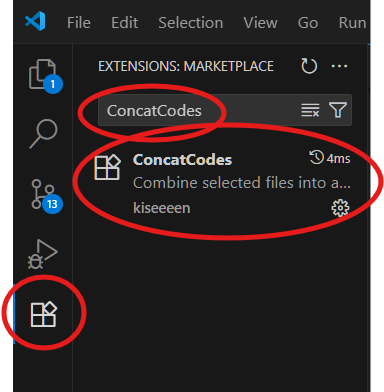Select the ConcatCodes extension by kiseeeen
This screenshot has width=384, height=392.
coord(221,183)
